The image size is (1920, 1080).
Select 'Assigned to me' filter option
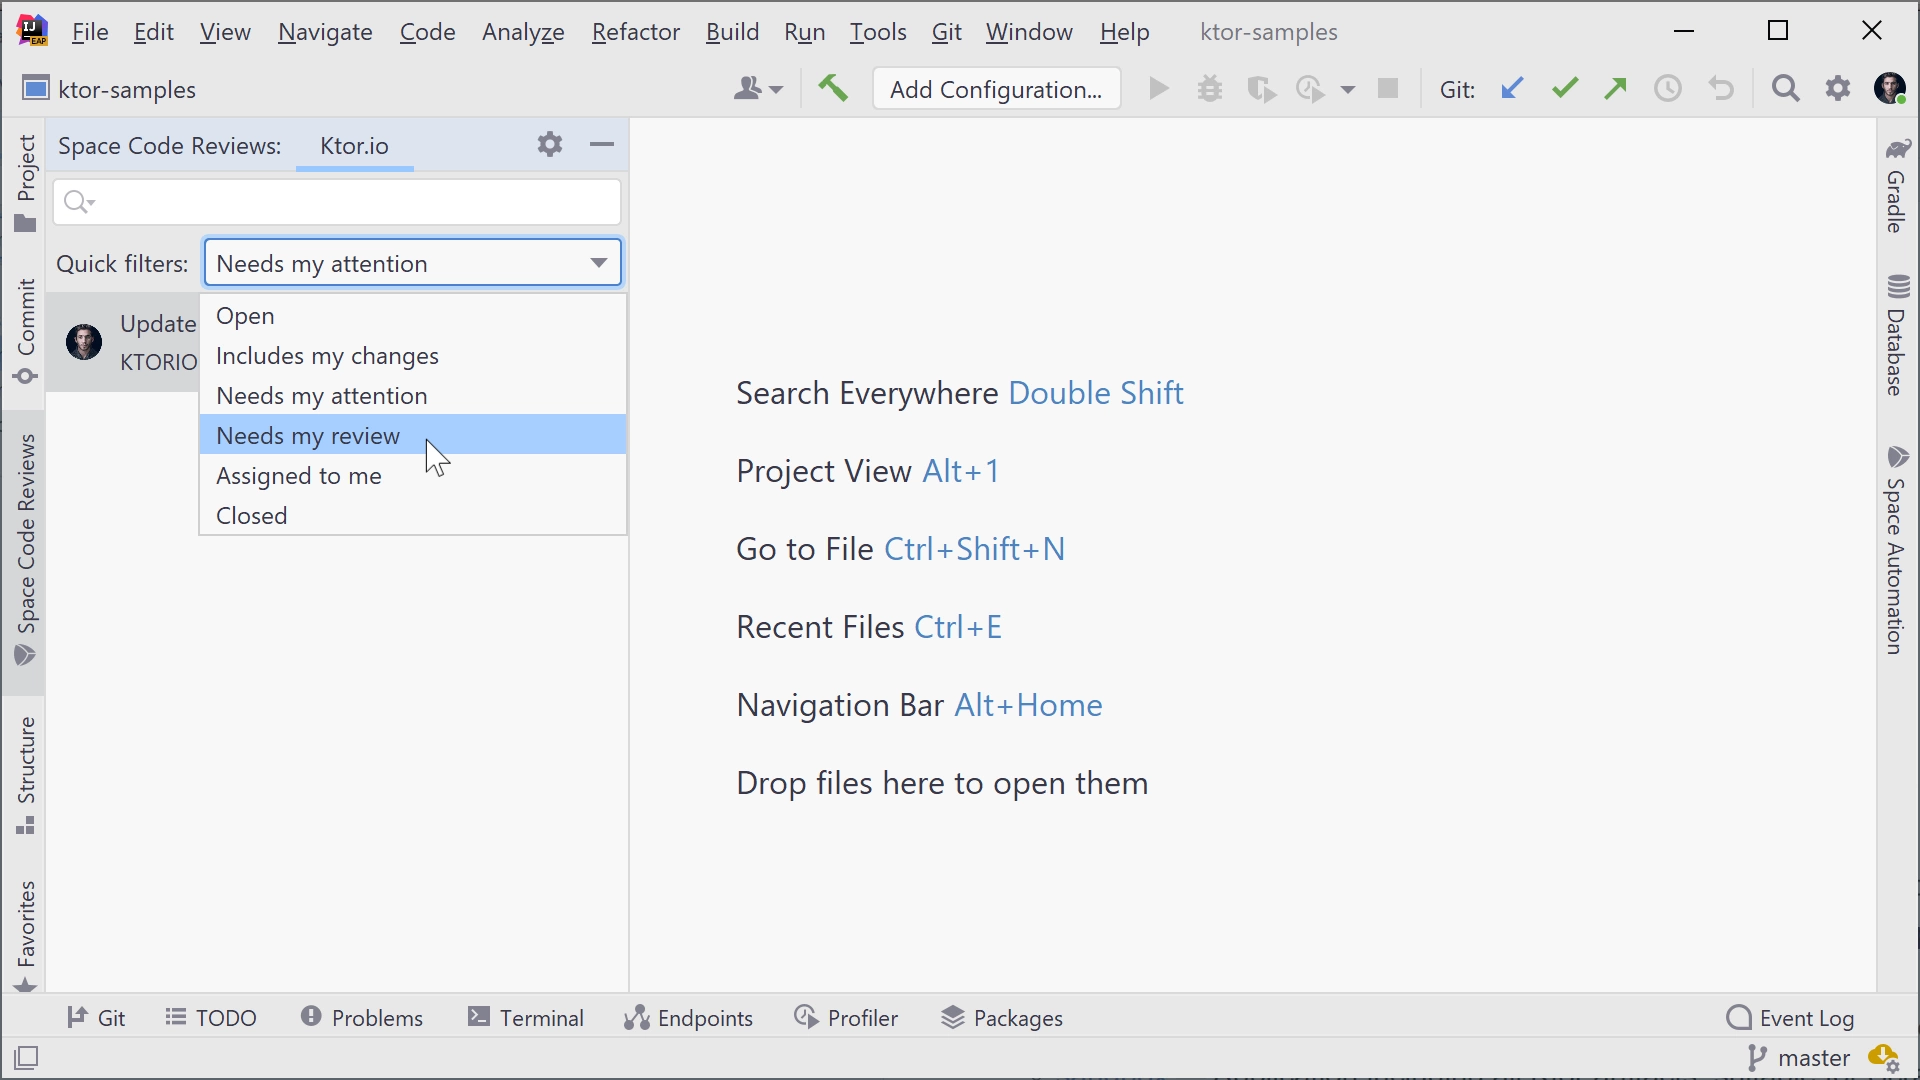click(x=298, y=475)
